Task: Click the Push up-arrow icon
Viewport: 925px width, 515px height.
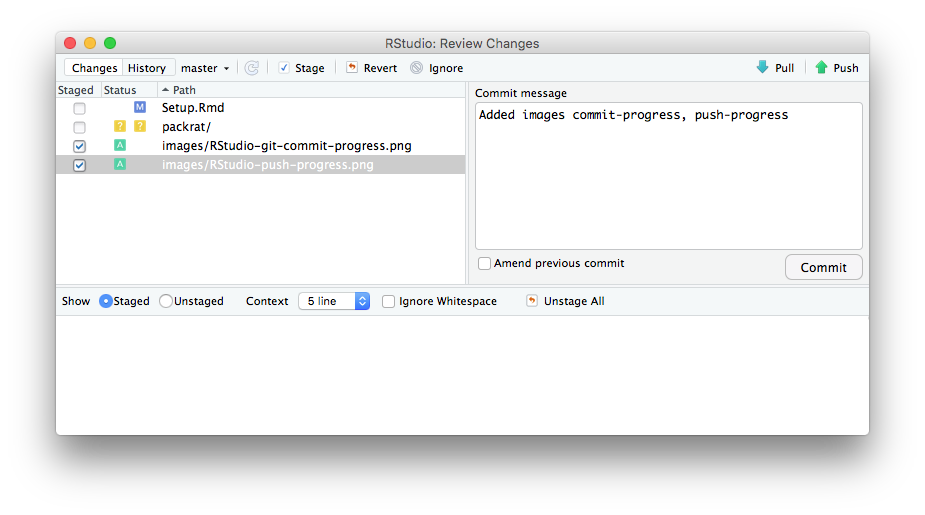Action: coord(822,68)
